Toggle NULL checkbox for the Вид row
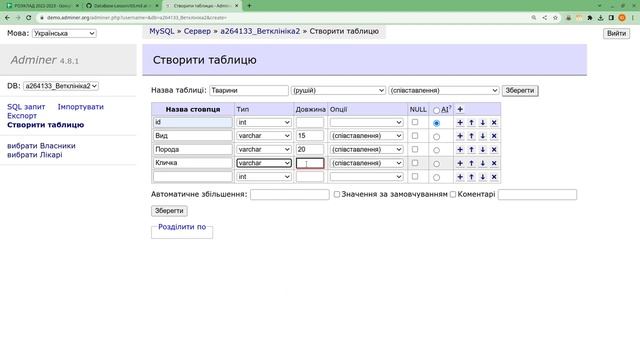This screenshot has height=360, width=640. point(415,136)
